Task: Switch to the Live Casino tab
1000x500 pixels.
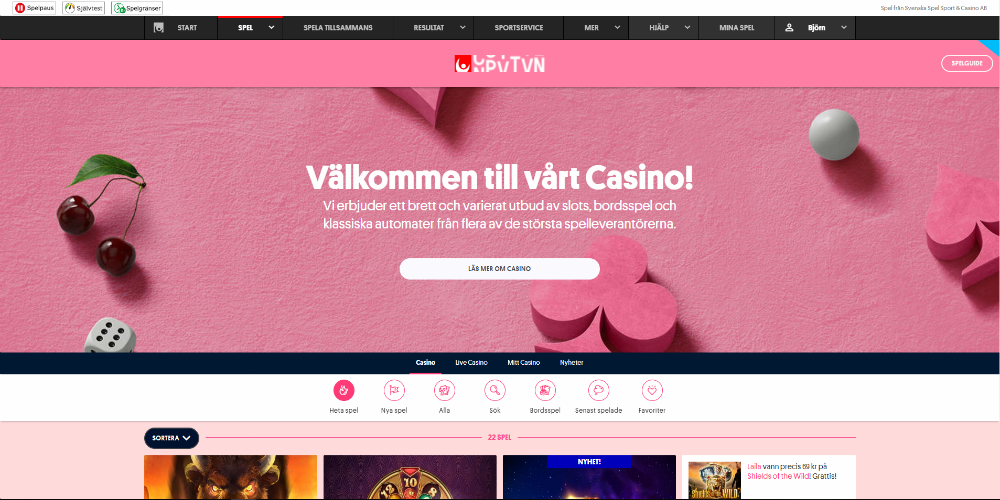Action: pos(471,362)
